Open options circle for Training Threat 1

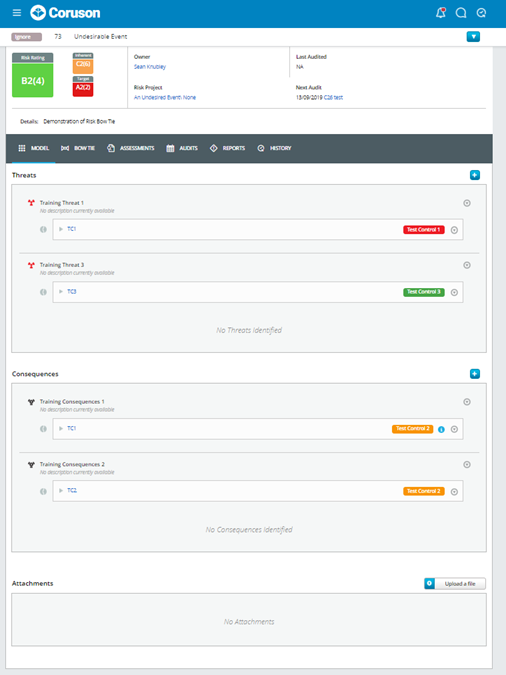(x=467, y=203)
